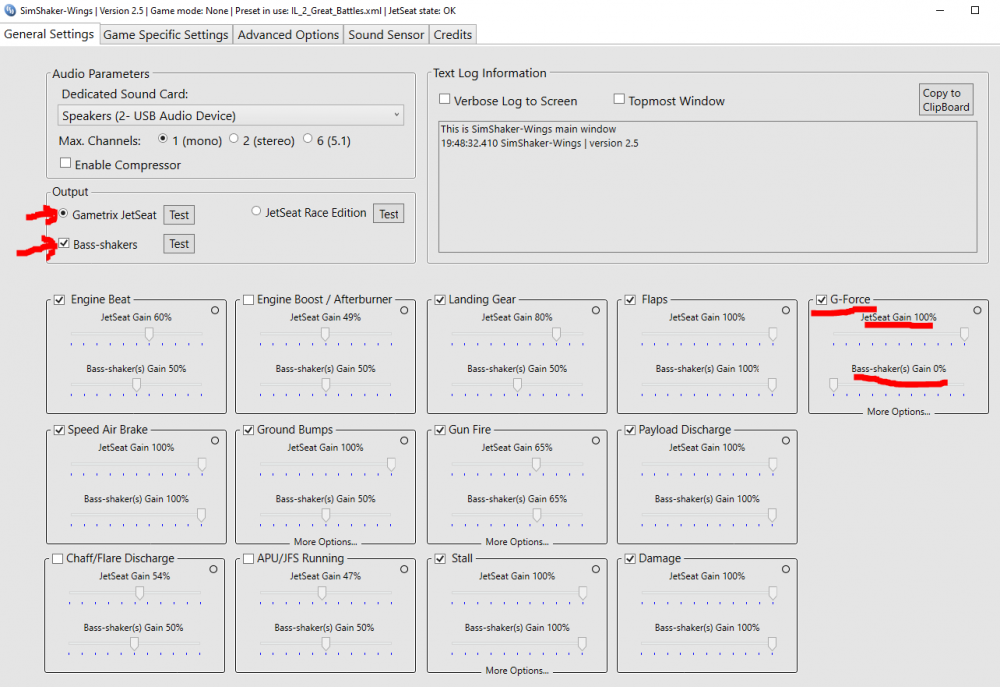1000x687 pixels.
Task: Click the round indicator in Damage group
Action: pyautogui.click(x=786, y=569)
